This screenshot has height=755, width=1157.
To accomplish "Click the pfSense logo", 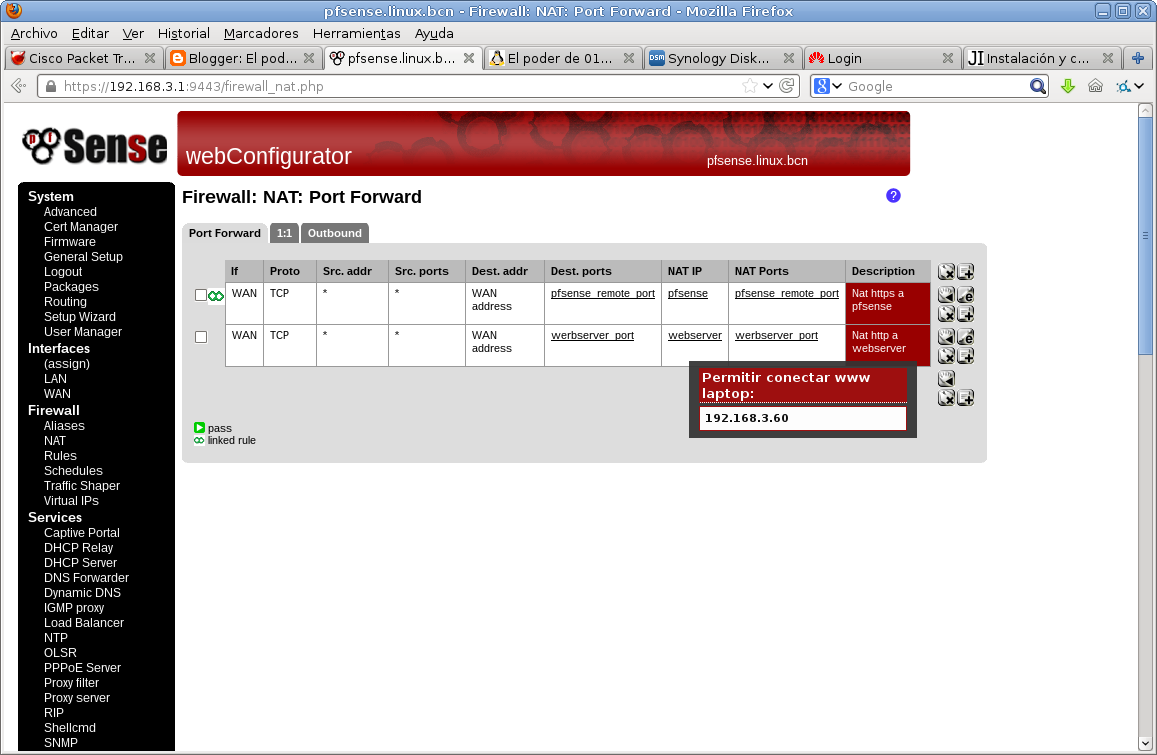I will point(95,146).
